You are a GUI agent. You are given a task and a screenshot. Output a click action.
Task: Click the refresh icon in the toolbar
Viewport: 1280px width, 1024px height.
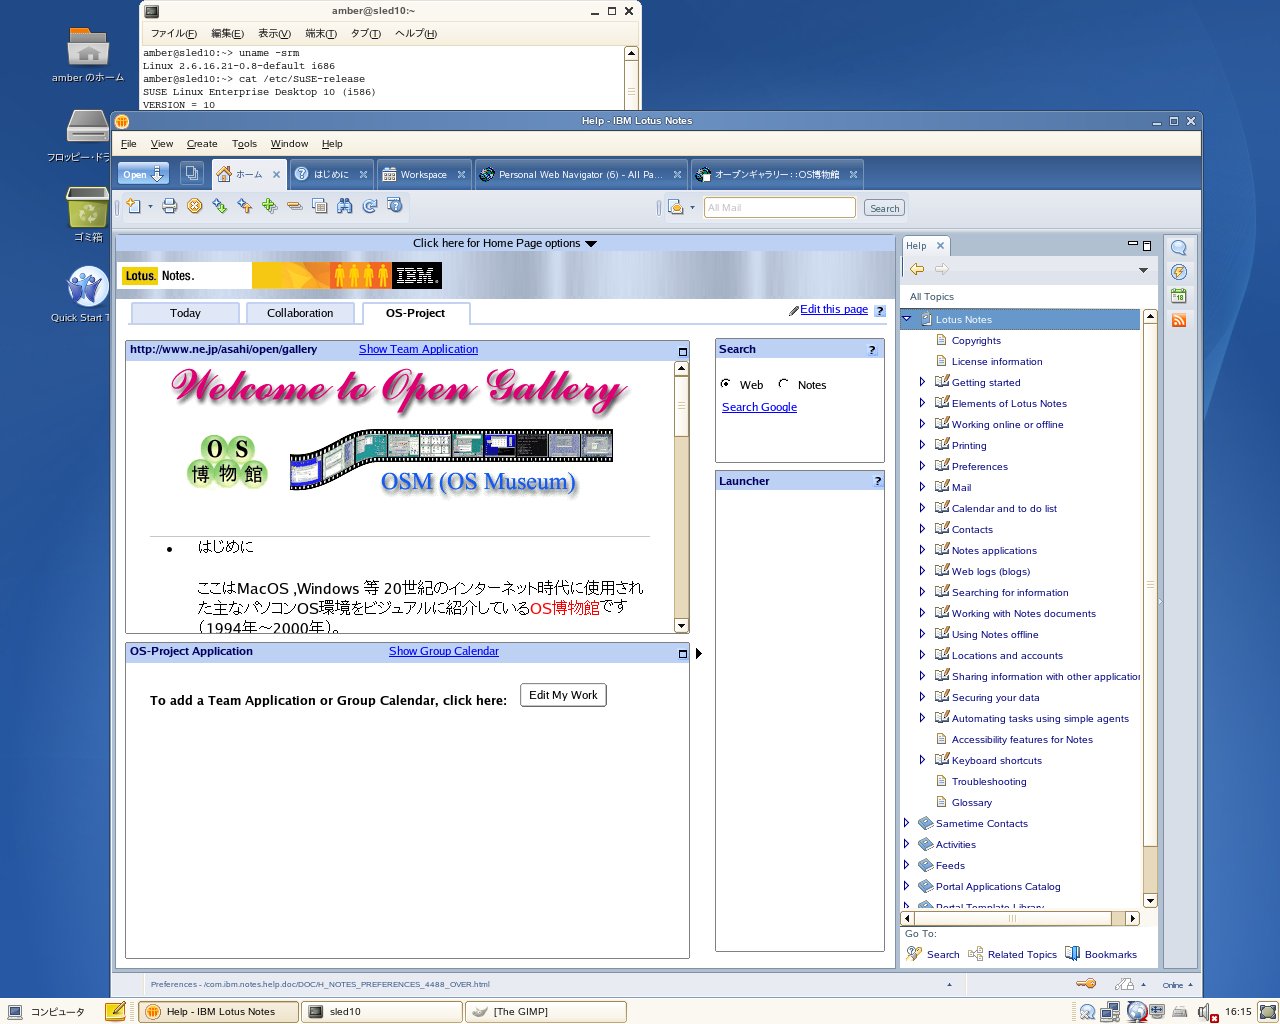point(370,206)
